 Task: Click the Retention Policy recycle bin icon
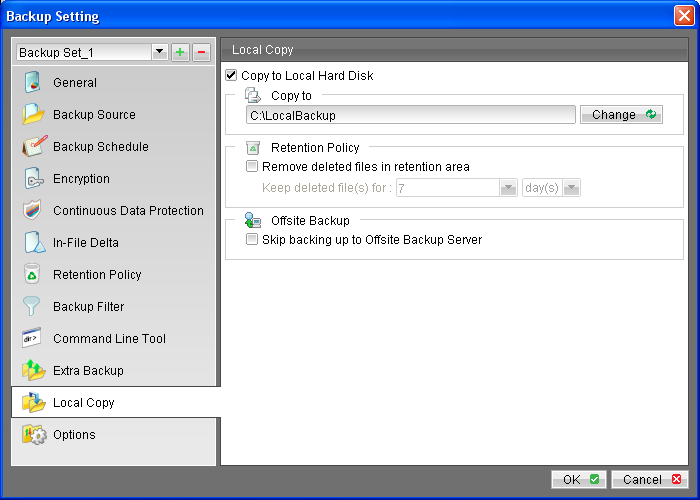34,275
